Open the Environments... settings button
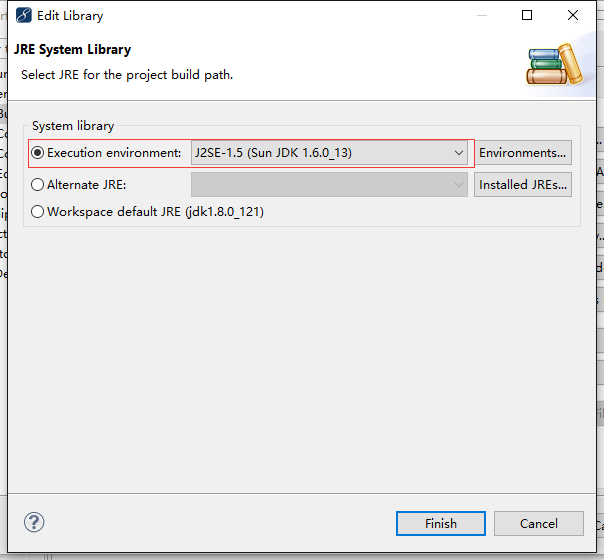Viewport: 604px width, 560px height. pyautogui.click(x=523, y=153)
